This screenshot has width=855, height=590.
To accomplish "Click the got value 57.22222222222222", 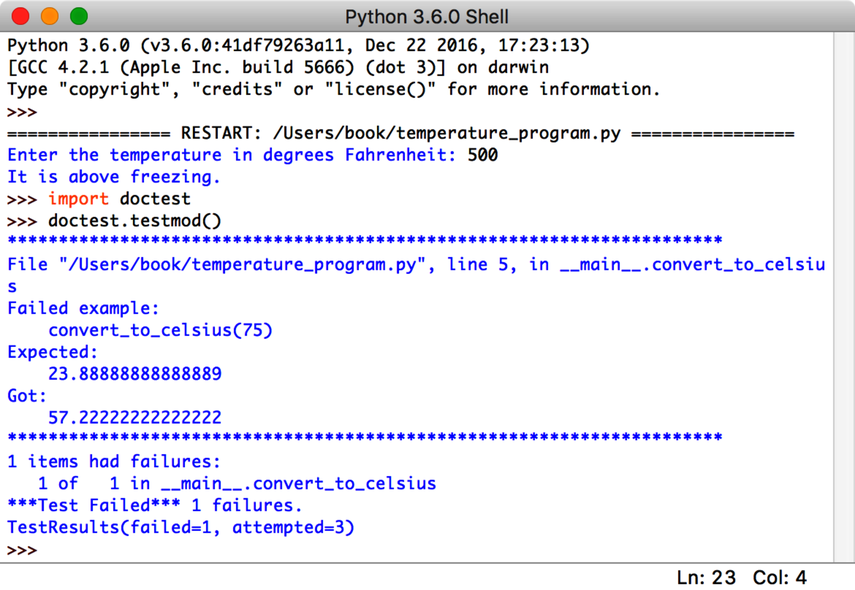I will pos(135,418).
